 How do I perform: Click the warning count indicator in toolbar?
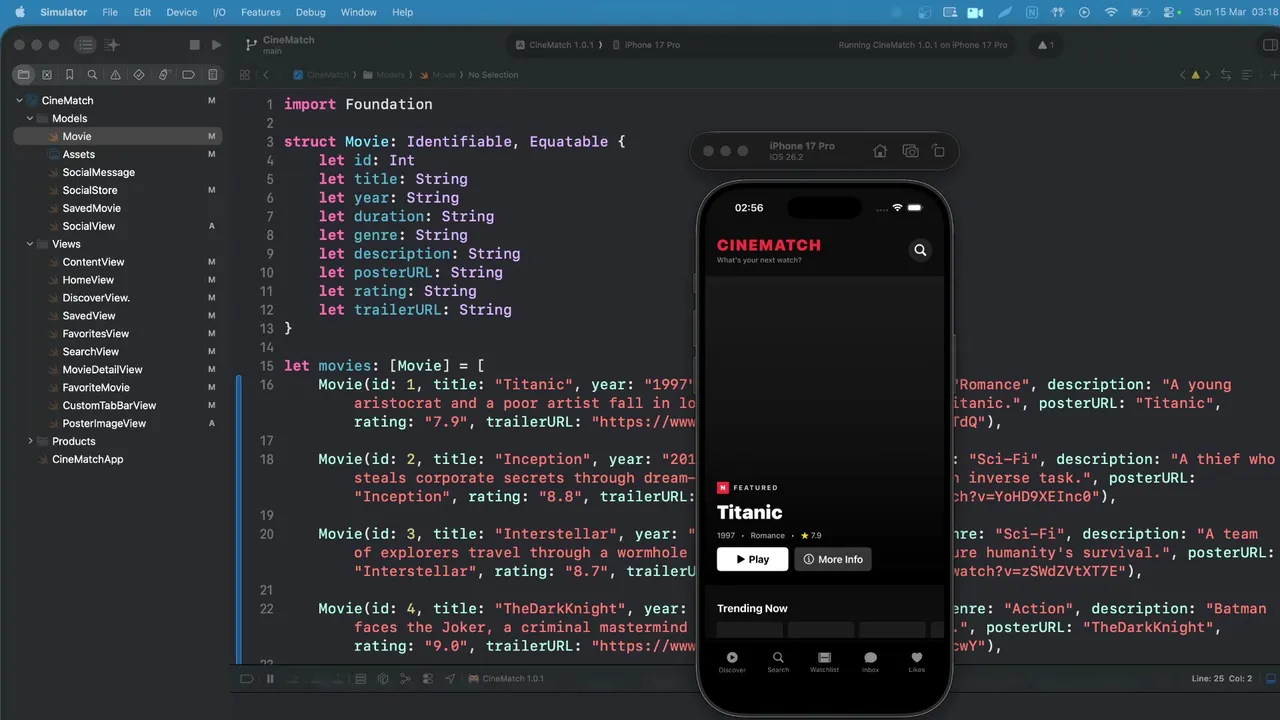(x=1046, y=45)
